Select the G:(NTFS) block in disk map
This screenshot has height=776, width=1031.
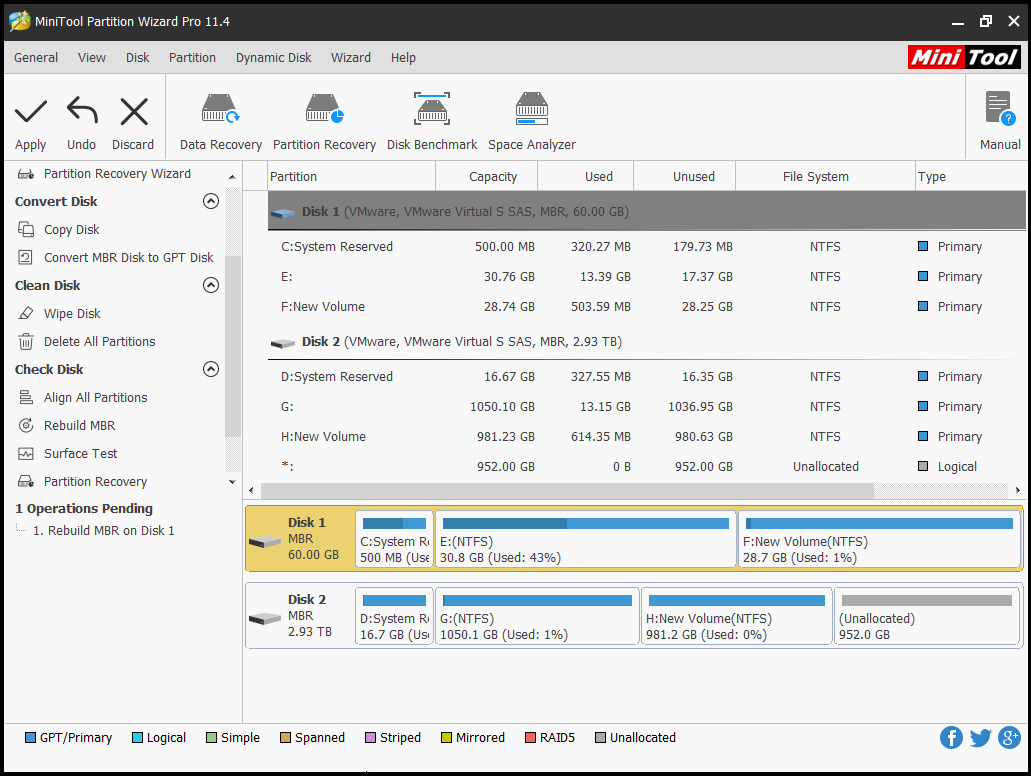point(536,616)
